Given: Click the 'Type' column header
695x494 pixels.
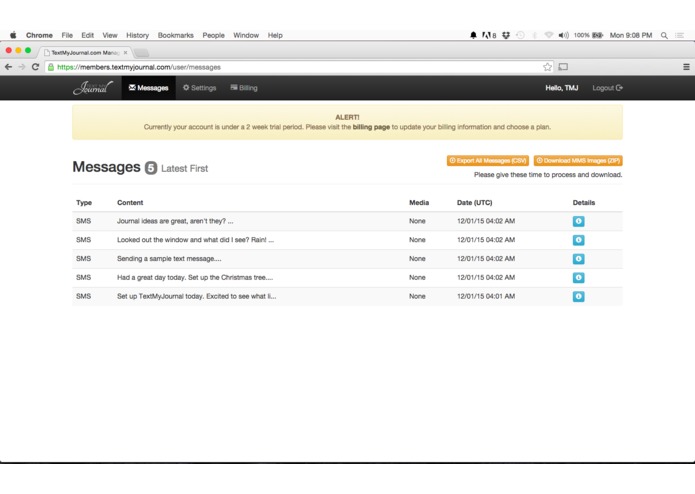Looking at the screenshot, I should click(x=84, y=202).
